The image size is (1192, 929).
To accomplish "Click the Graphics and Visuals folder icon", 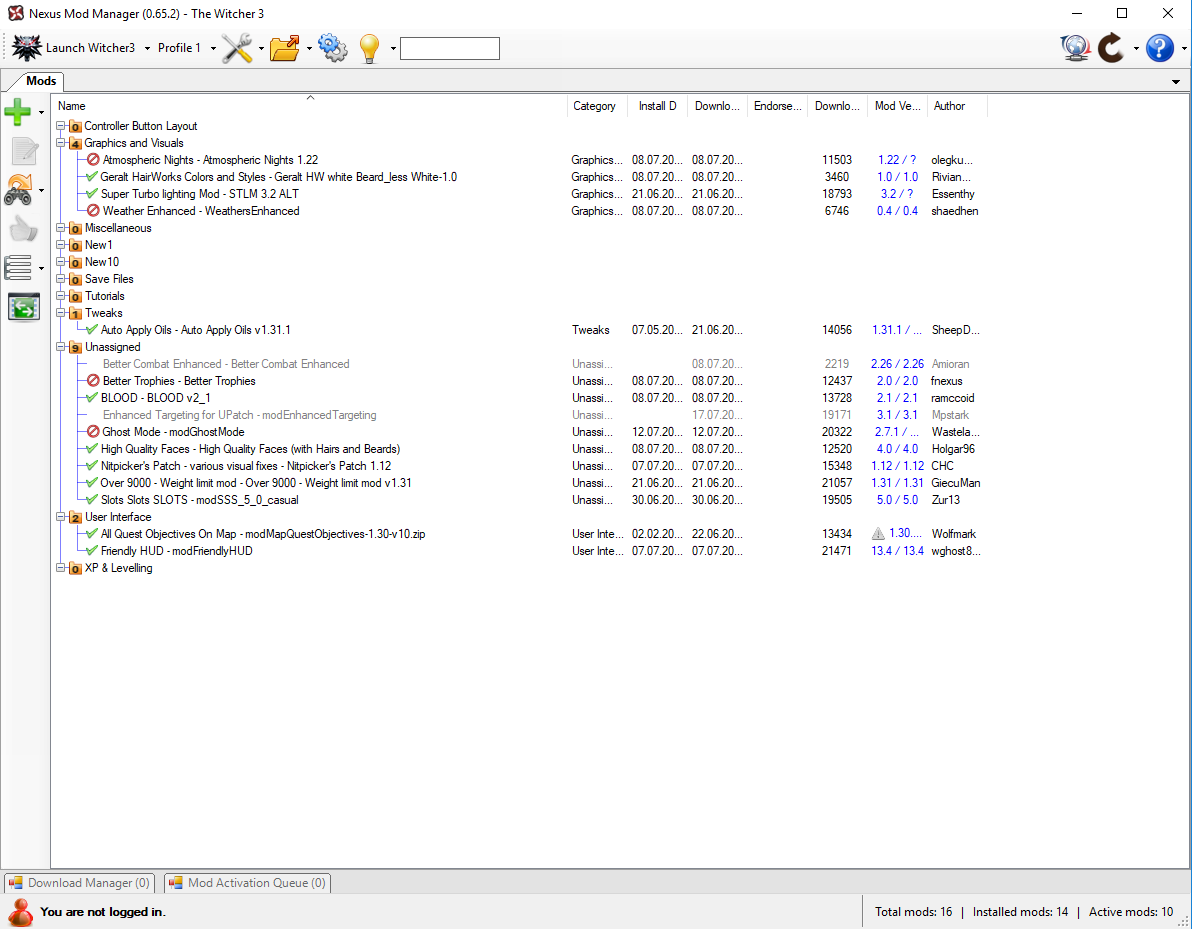I will click(x=75, y=144).
